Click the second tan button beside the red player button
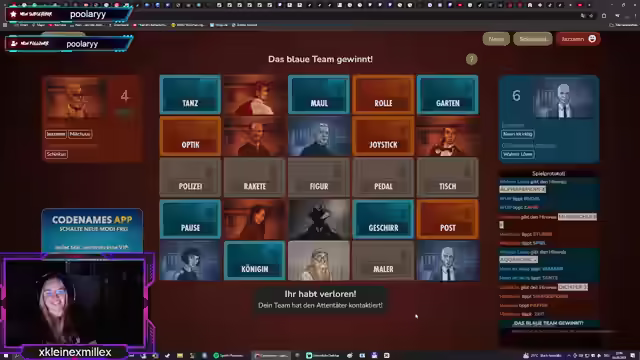This screenshot has width=640, height=360. 533,39
